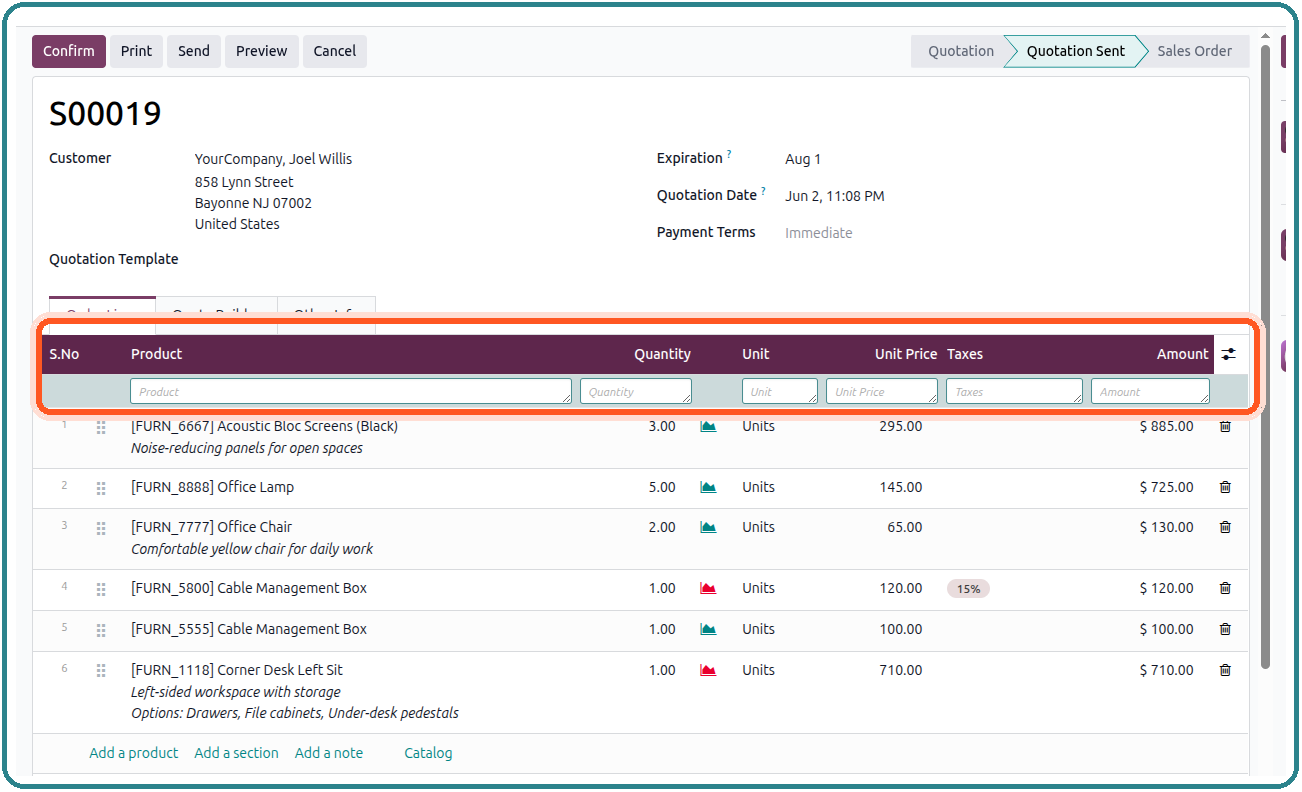Delete the Acoustic Bloc Screens line
1302x792 pixels.
(1225, 427)
